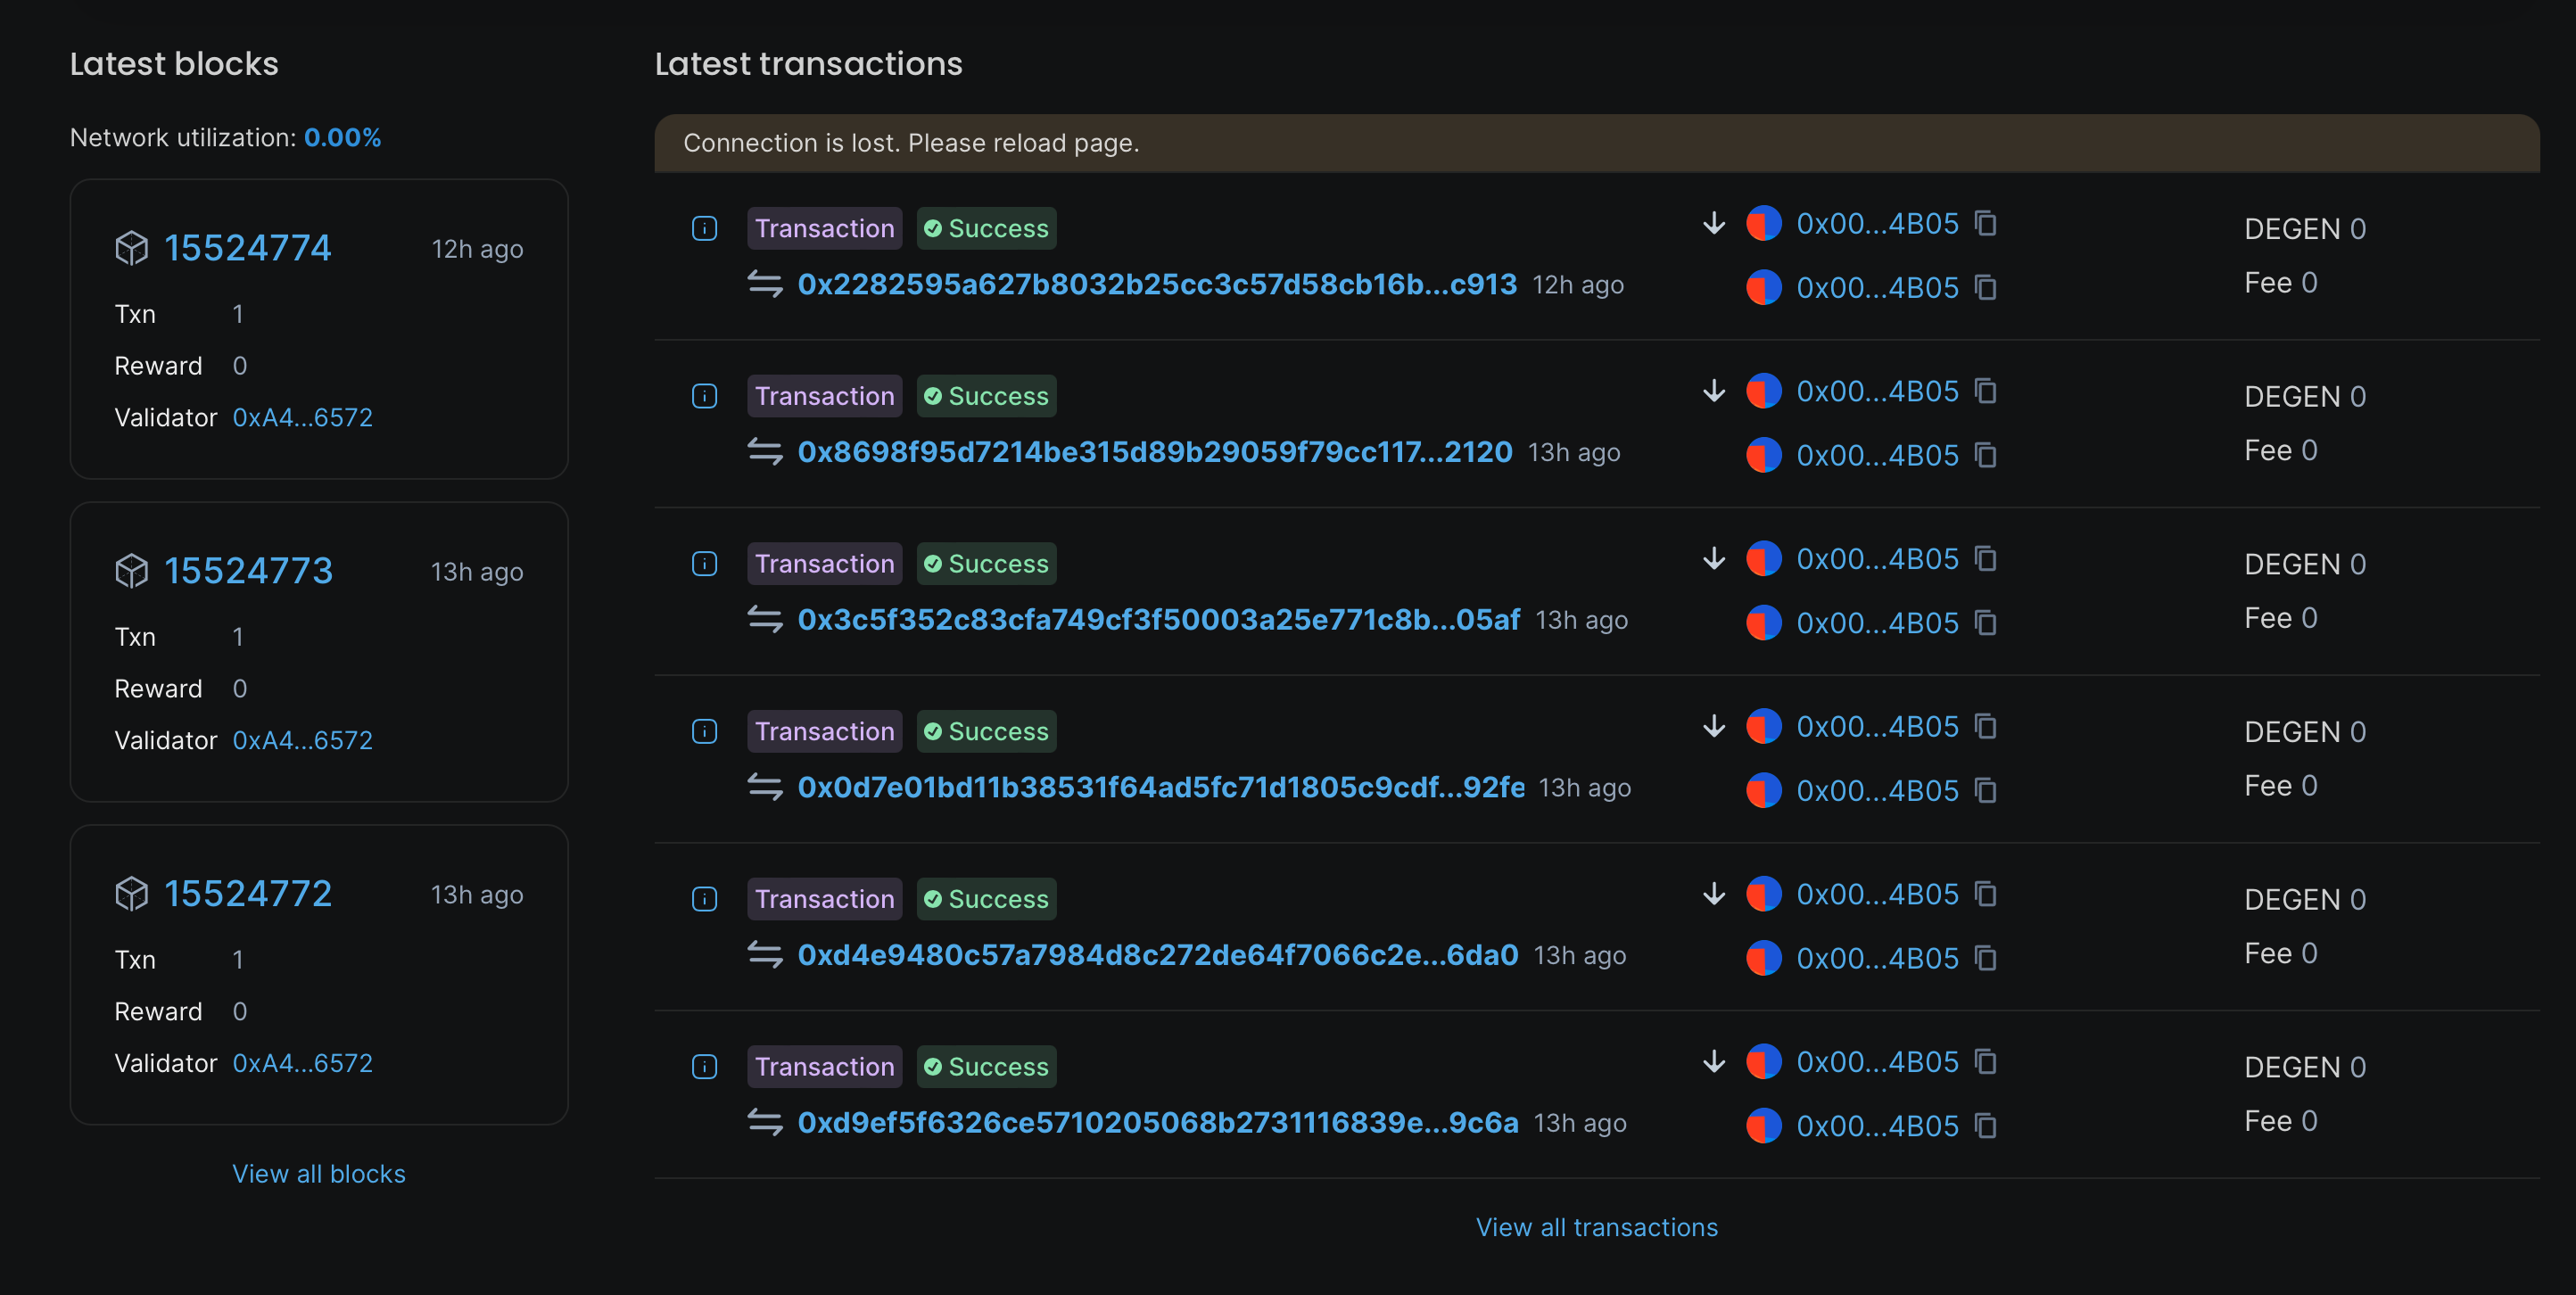Open block 15524774

(x=247, y=248)
